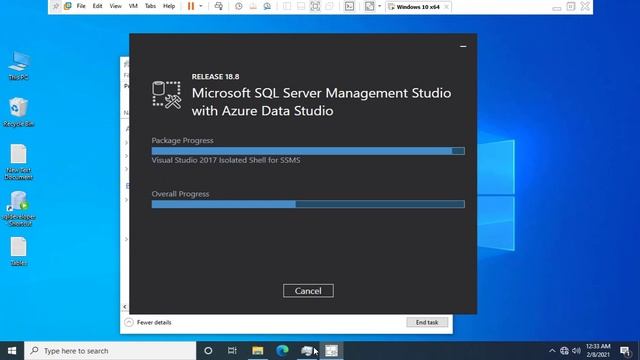The image size is (640, 360).
Task: Click Fewer details in Task Manager
Action: [148, 322]
